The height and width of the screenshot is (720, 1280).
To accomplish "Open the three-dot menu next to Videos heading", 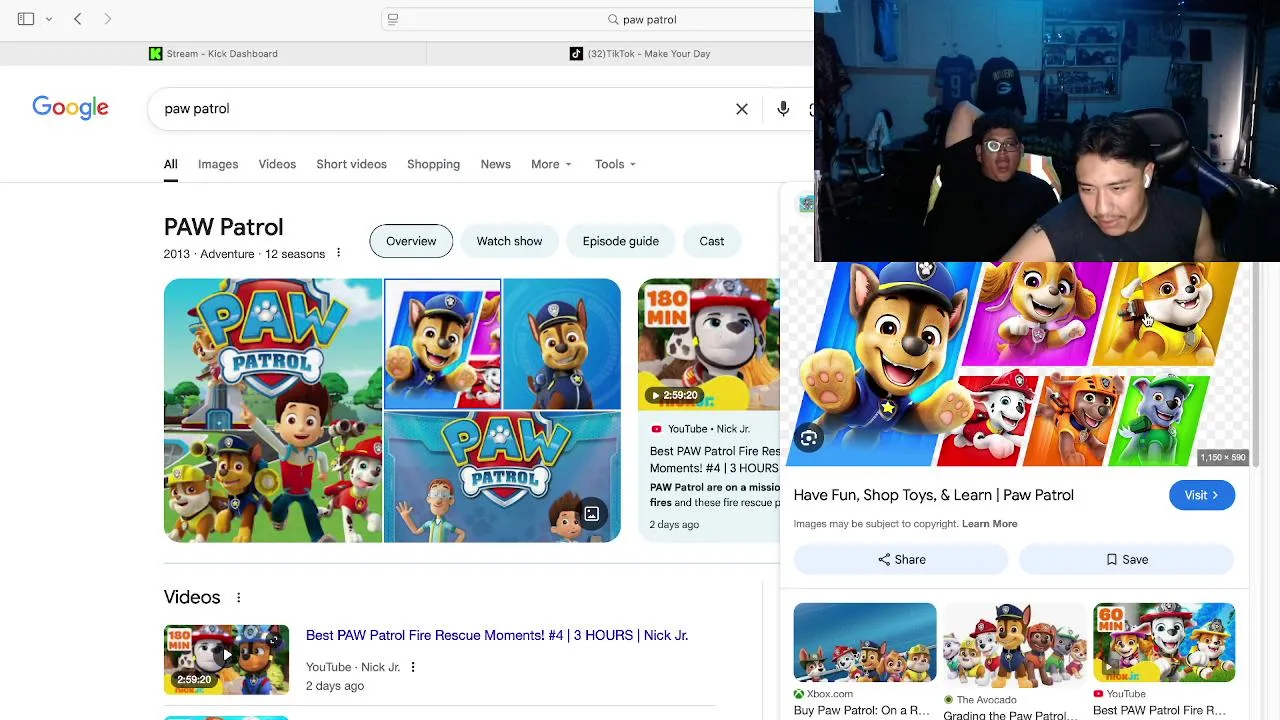I will (x=238, y=598).
